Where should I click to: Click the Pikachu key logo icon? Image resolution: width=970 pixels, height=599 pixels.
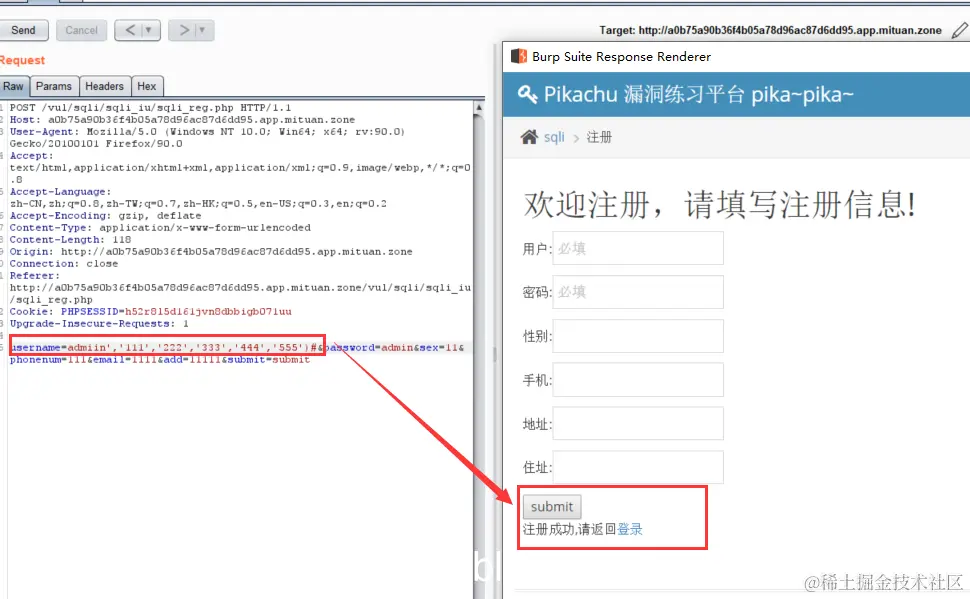tap(527, 94)
